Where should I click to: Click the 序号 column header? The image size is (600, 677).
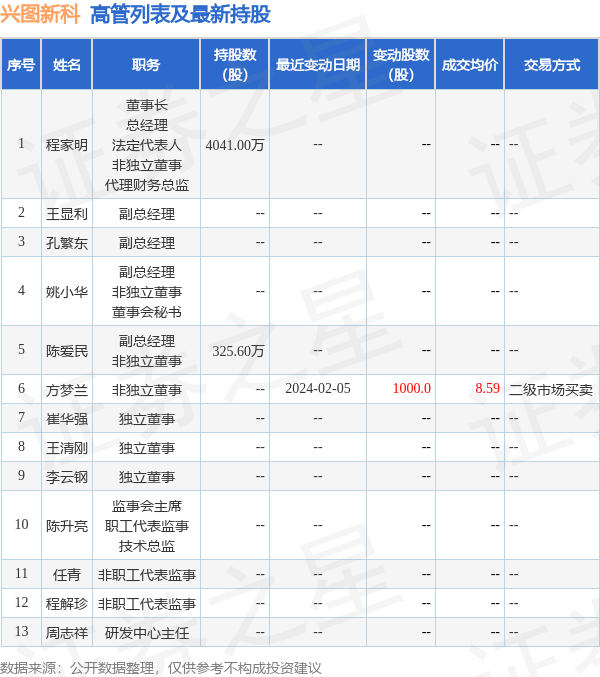[21, 65]
